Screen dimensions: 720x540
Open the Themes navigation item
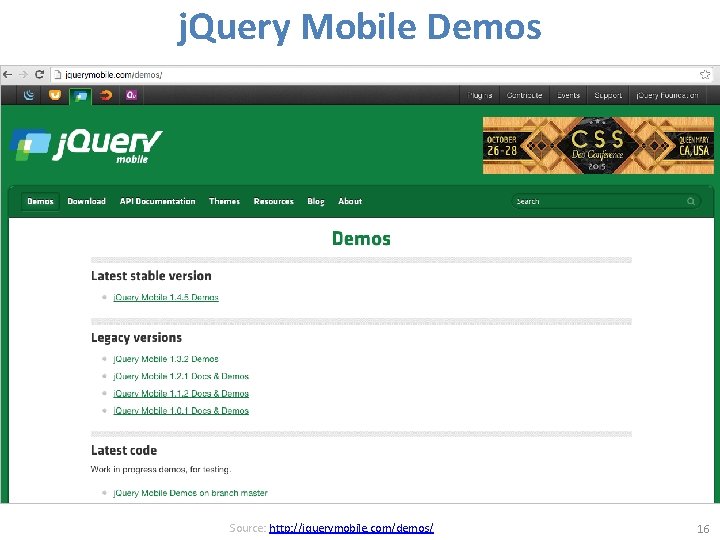tap(225, 201)
